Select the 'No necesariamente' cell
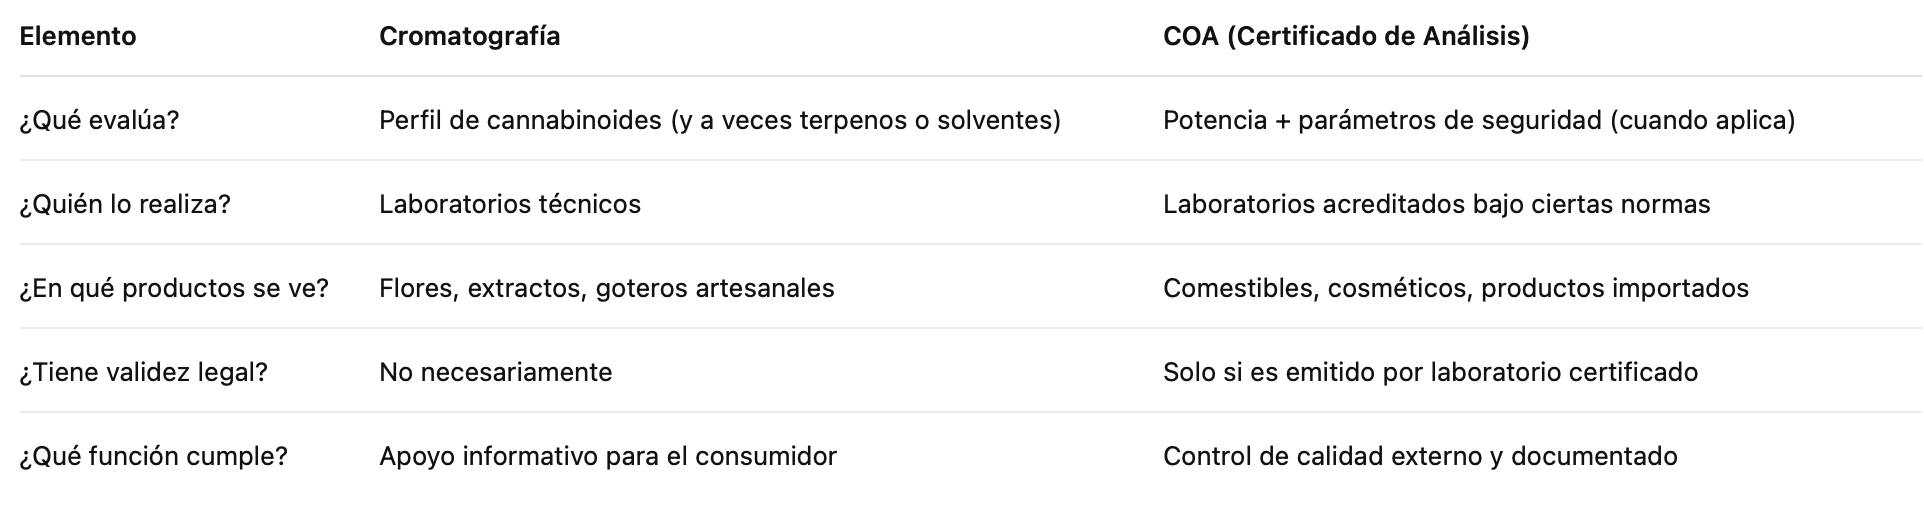Viewport: 1924px width, 512px height. [x=496, y=372]
